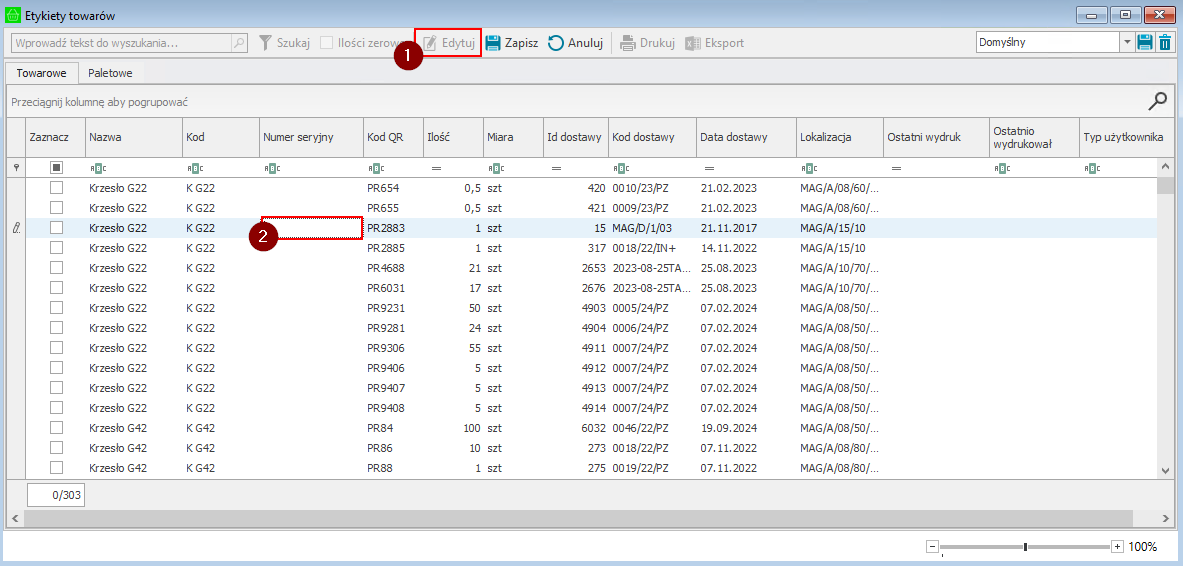Click the Szukaj filter funnel icon

(x=265, y=43)
